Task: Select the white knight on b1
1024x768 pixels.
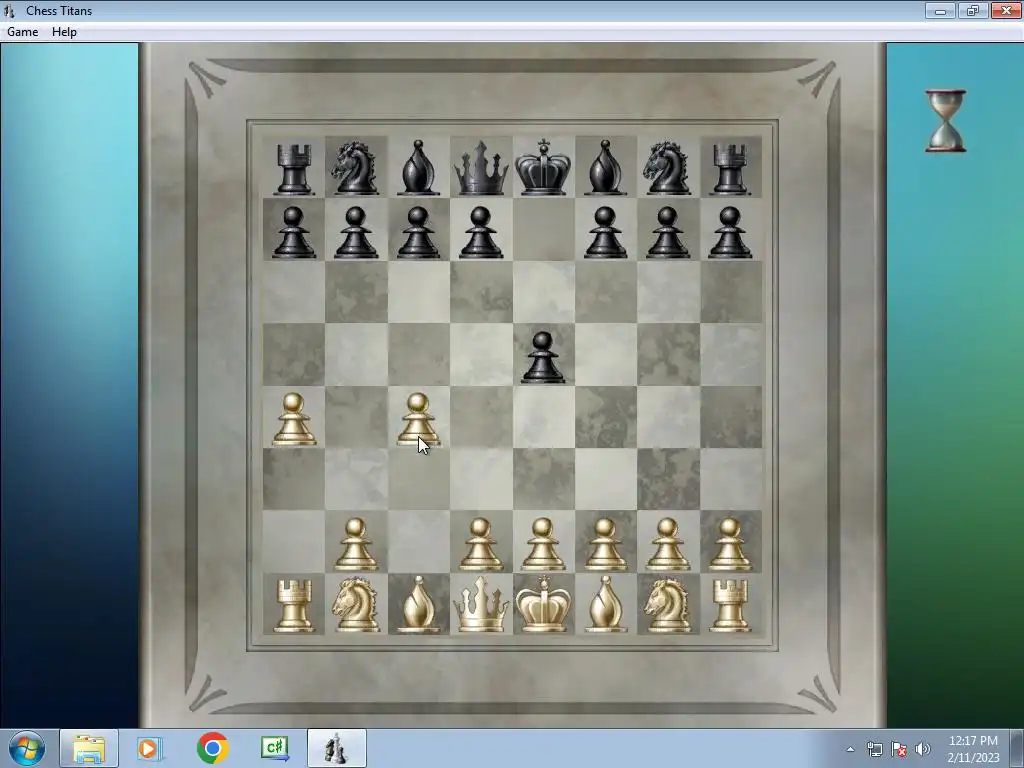Action: (355, 605)
